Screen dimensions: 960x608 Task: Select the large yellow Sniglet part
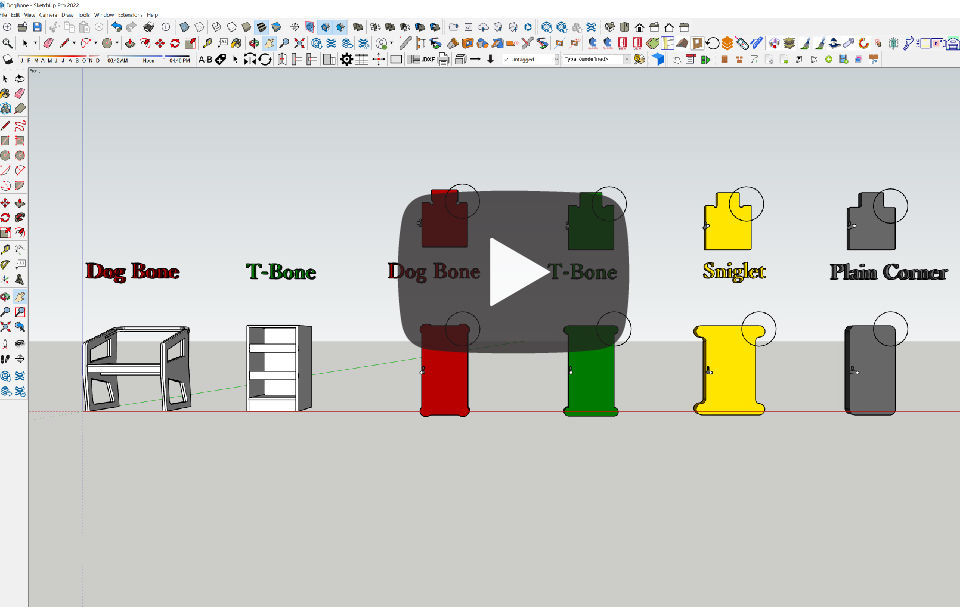click(x=729, y=370)
